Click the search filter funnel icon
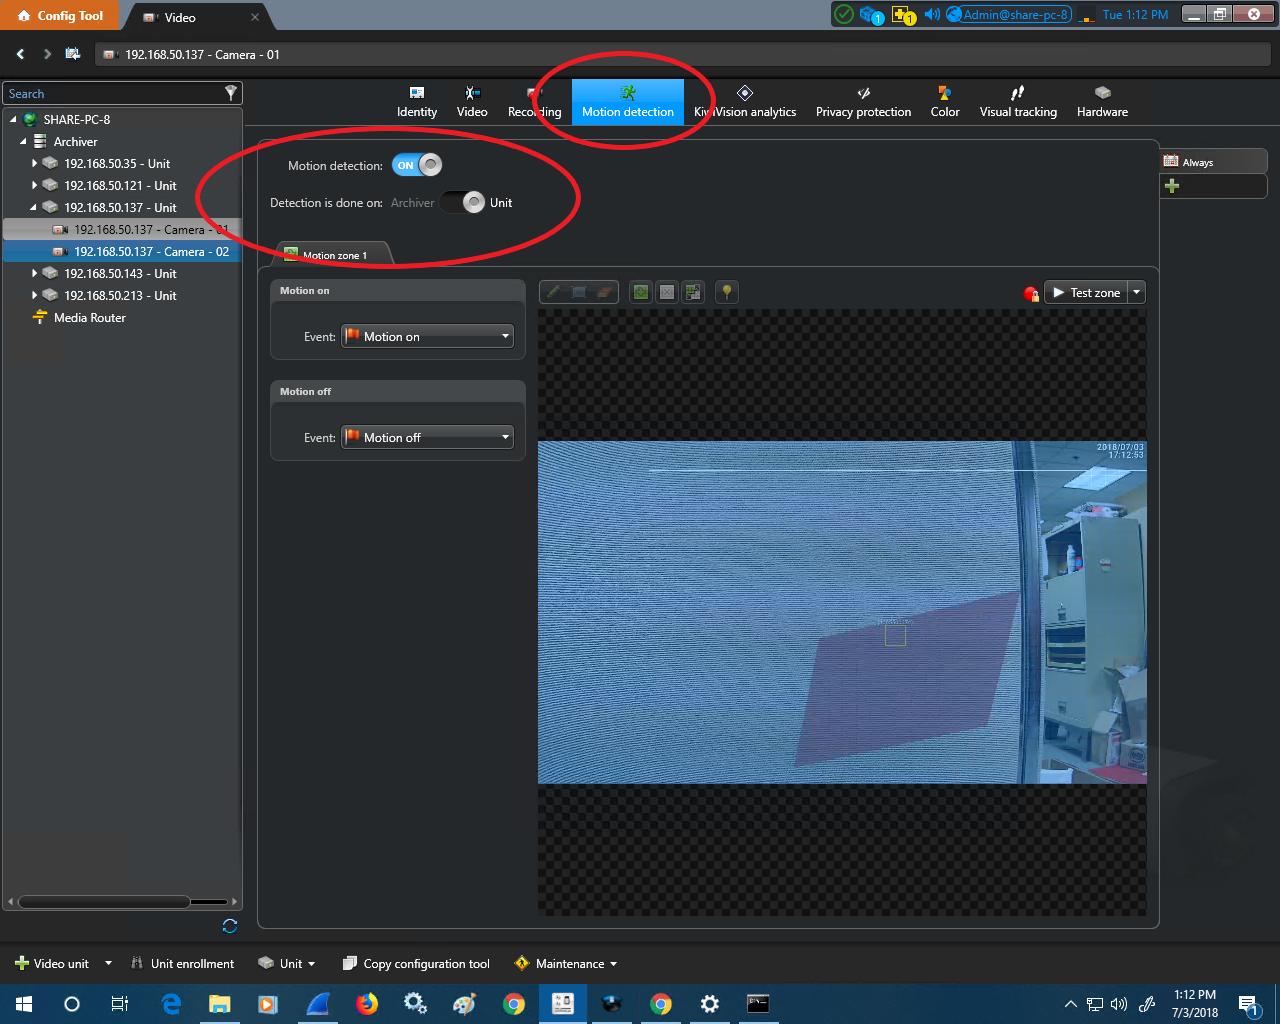This screenshot has width=1280, height=1024. 231,93
